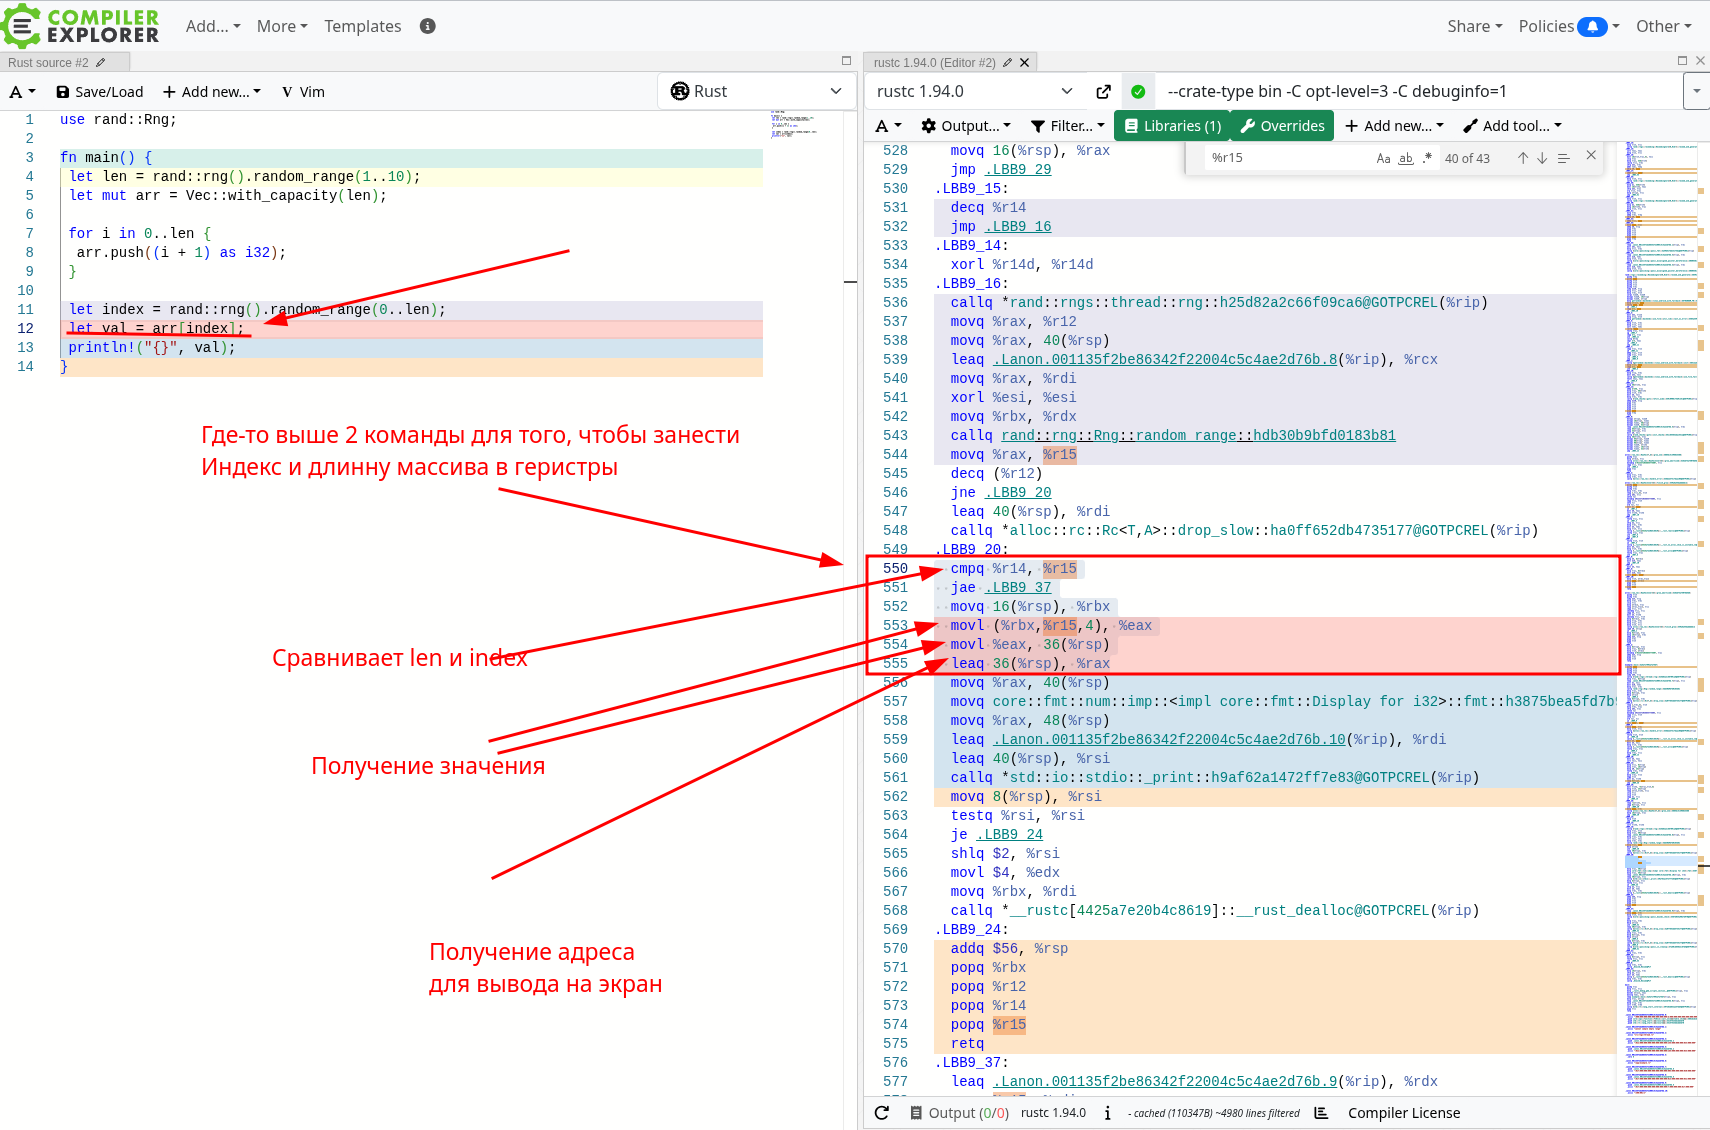Click the '40 of 43' match counter
This screenshot has width=1710, height=1130.
(1467, 158)
